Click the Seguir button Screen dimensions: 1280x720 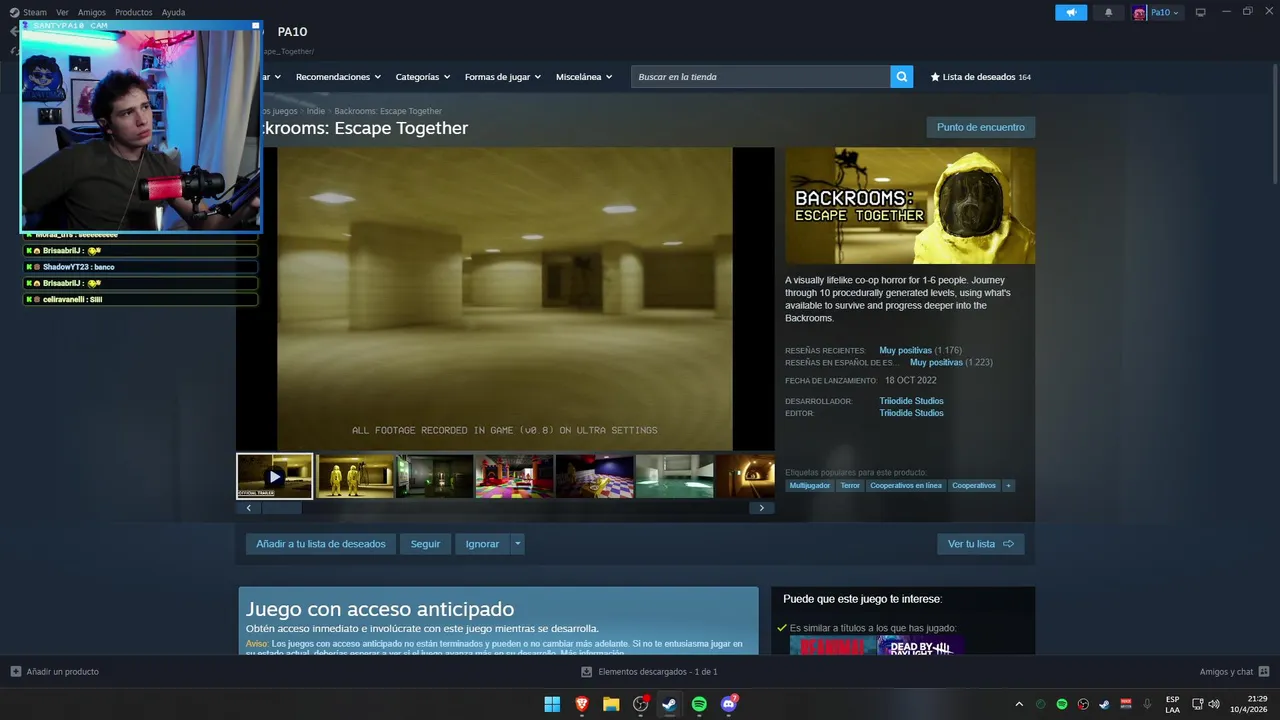[x=425, y=544]
